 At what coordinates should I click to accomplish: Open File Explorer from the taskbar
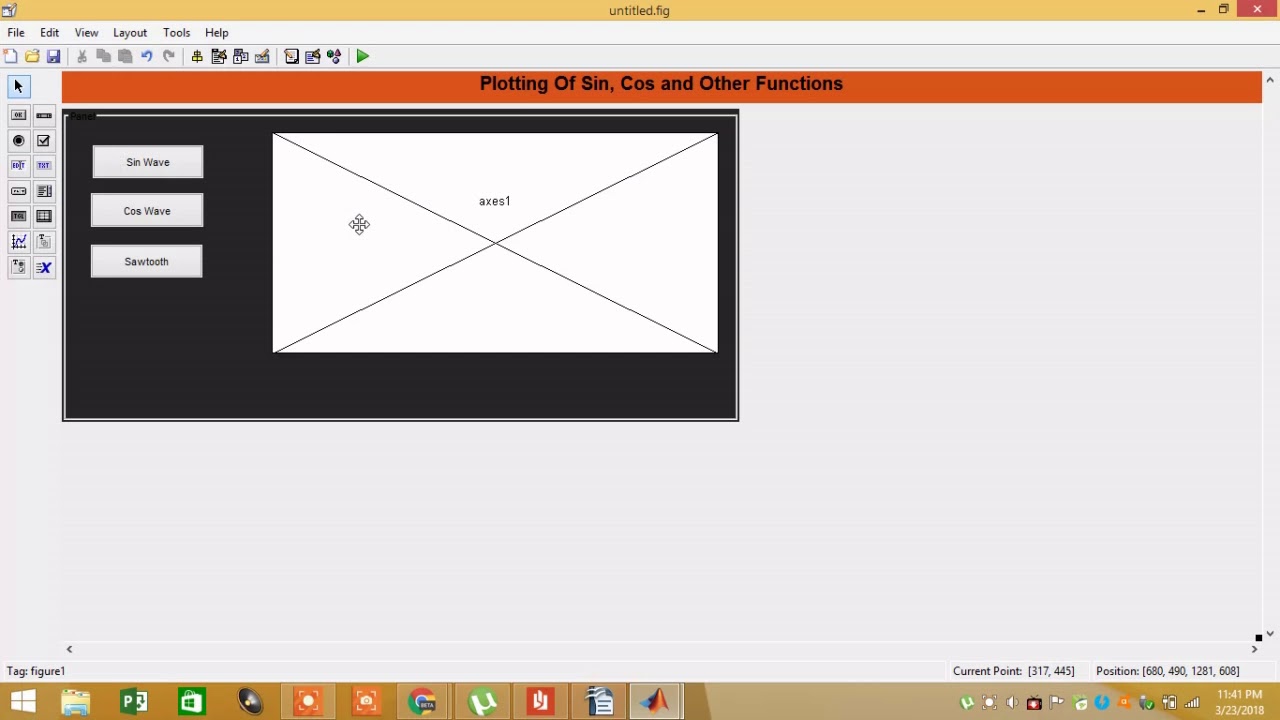click(76, 702)
